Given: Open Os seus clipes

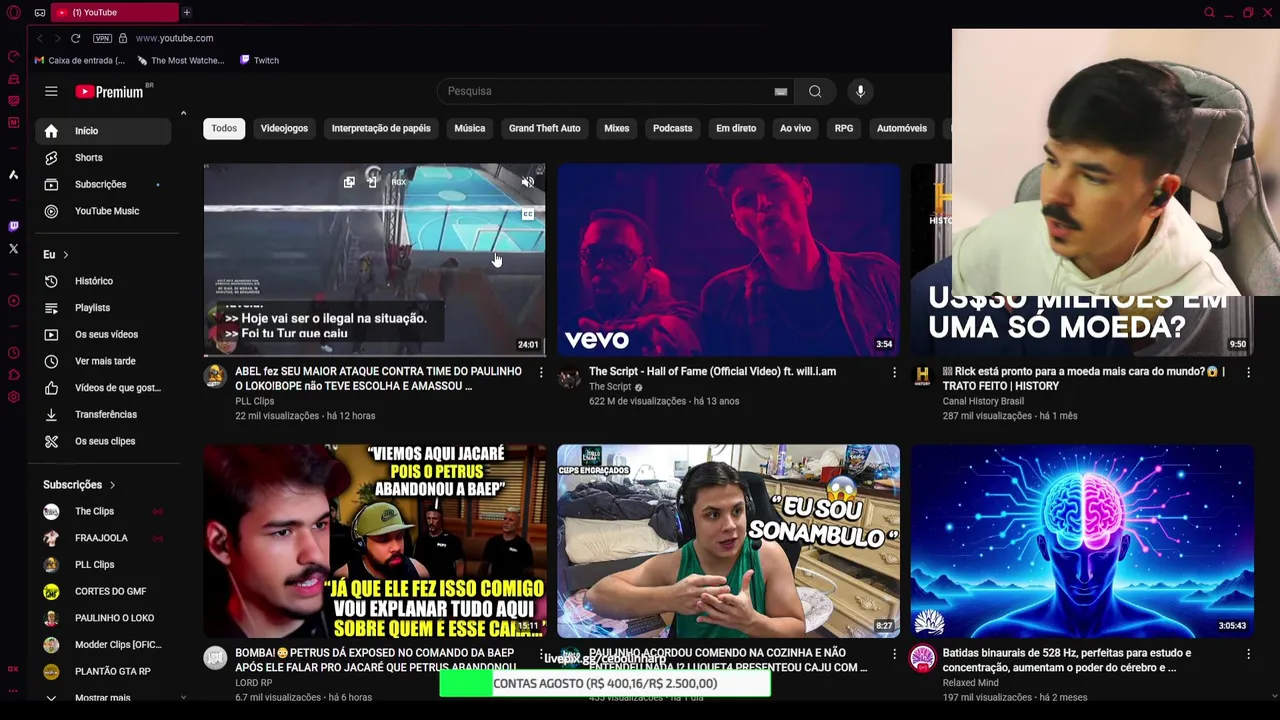Looking at the screenshot, I should [x=103, y=441].
